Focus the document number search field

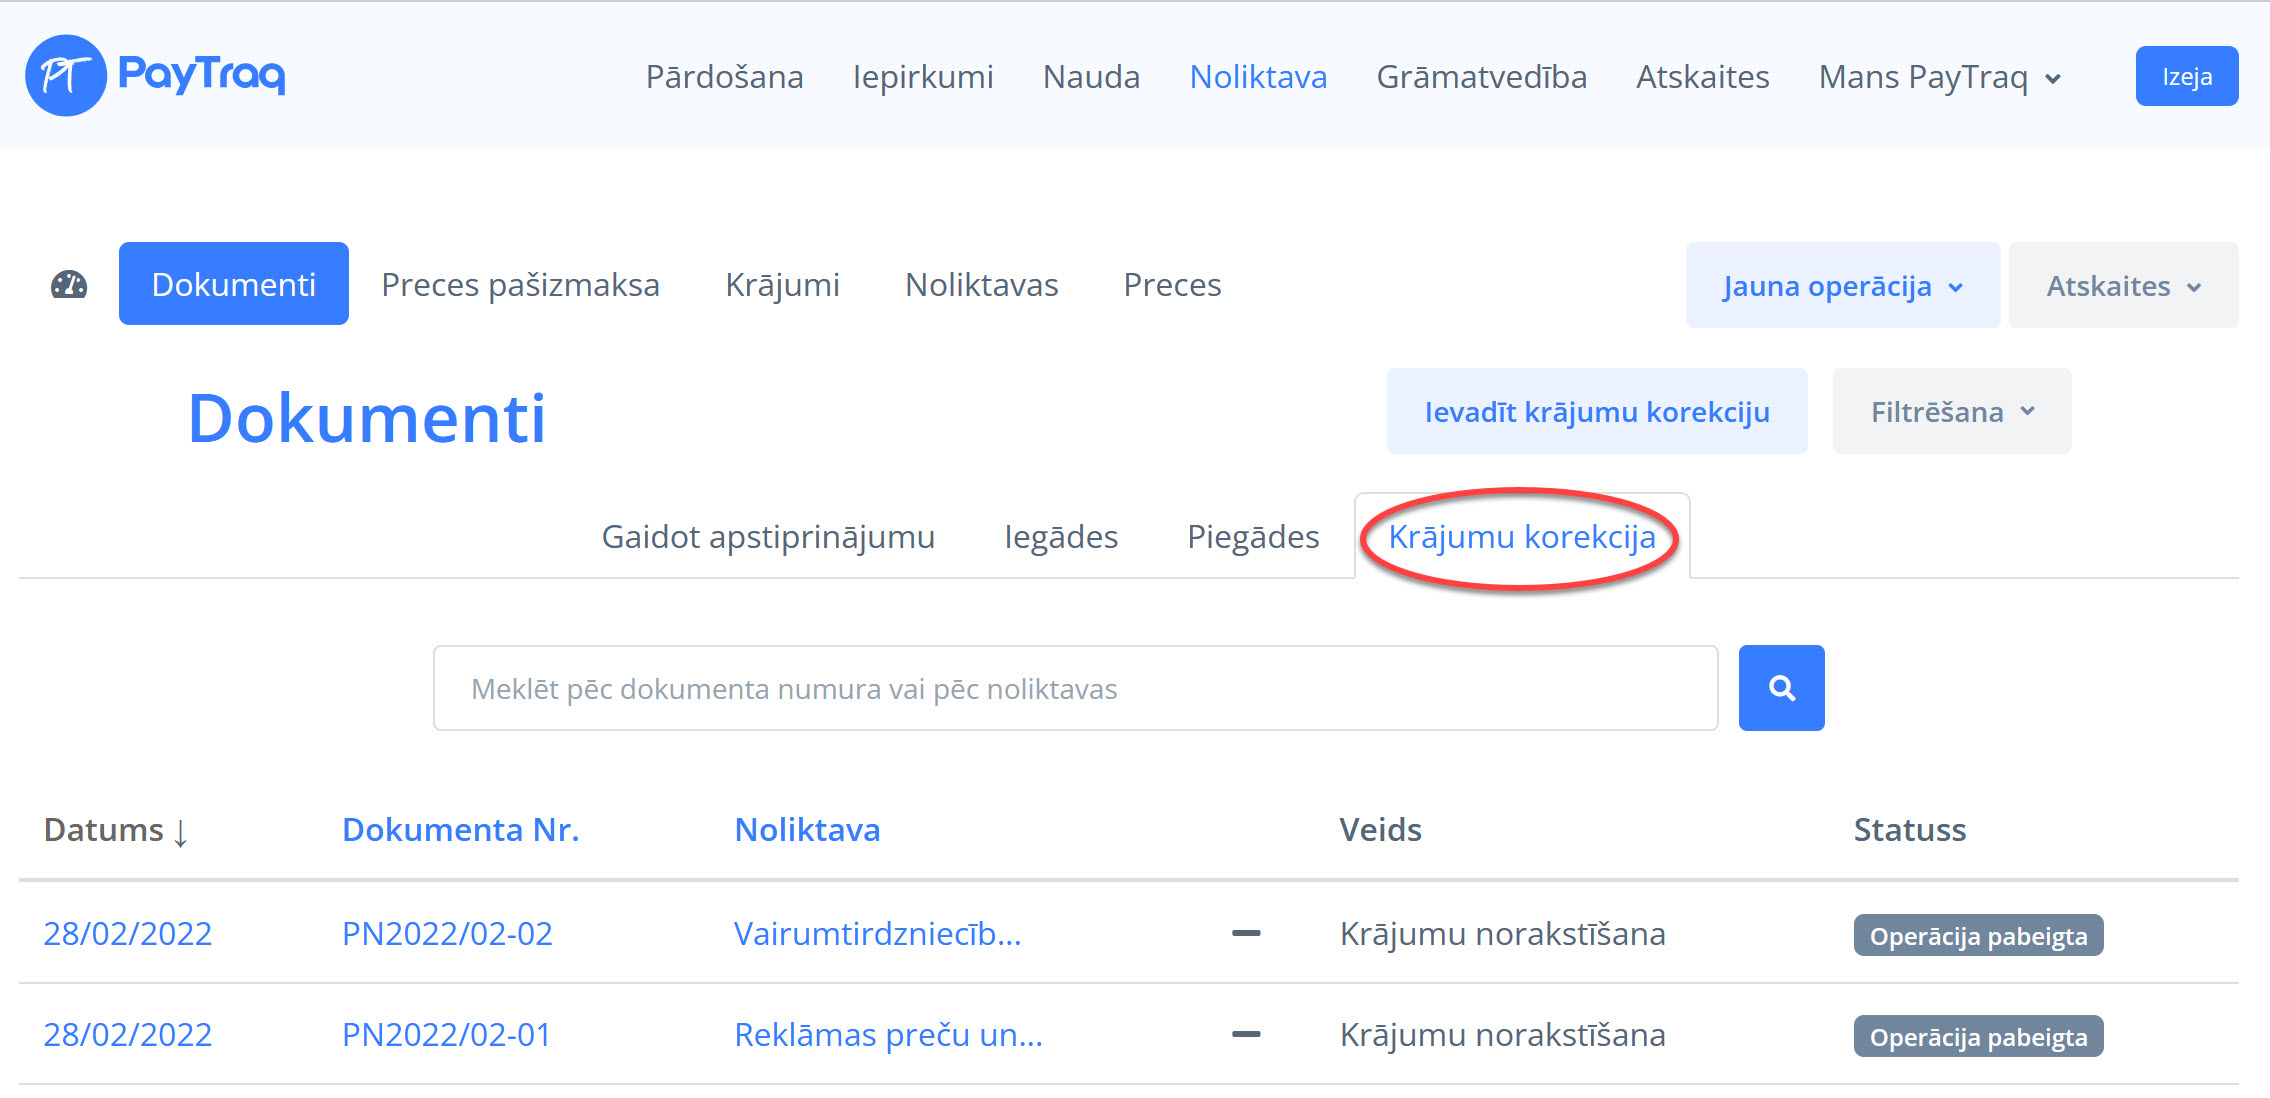tap(1075, 689)
